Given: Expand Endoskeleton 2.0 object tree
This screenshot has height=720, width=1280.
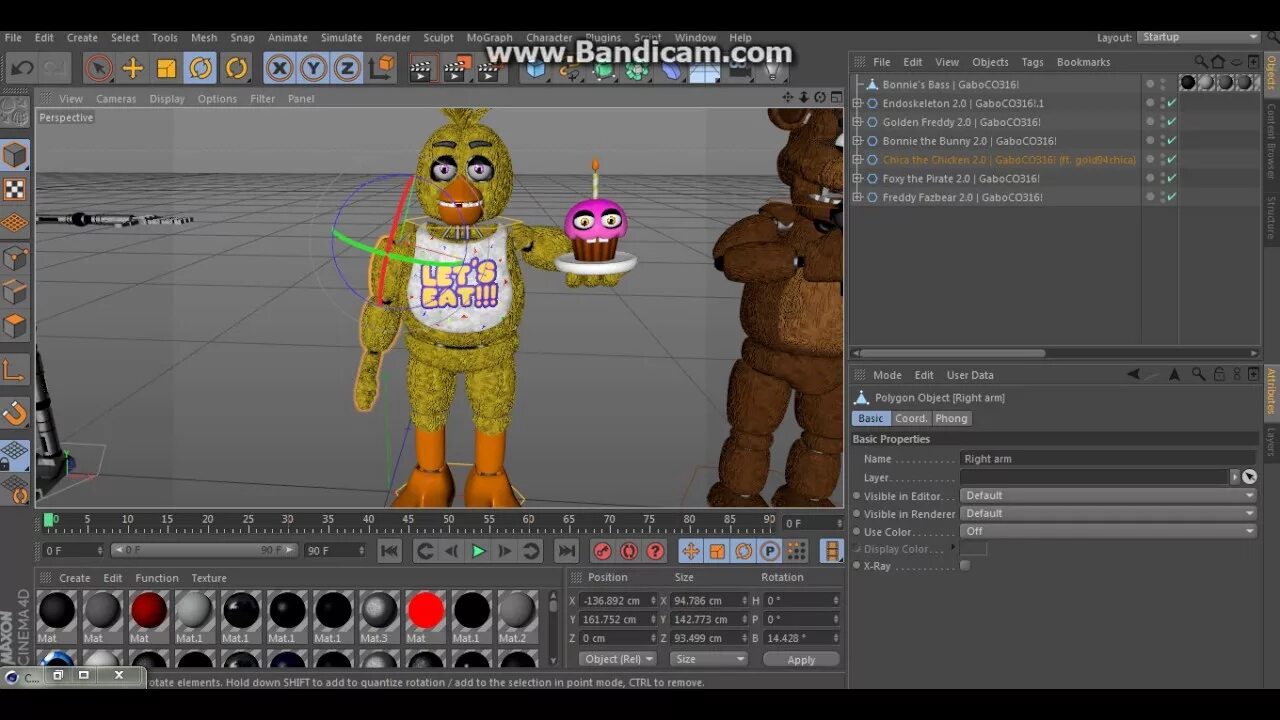Looking at the screenshot, I should click(x=857, y=103).
